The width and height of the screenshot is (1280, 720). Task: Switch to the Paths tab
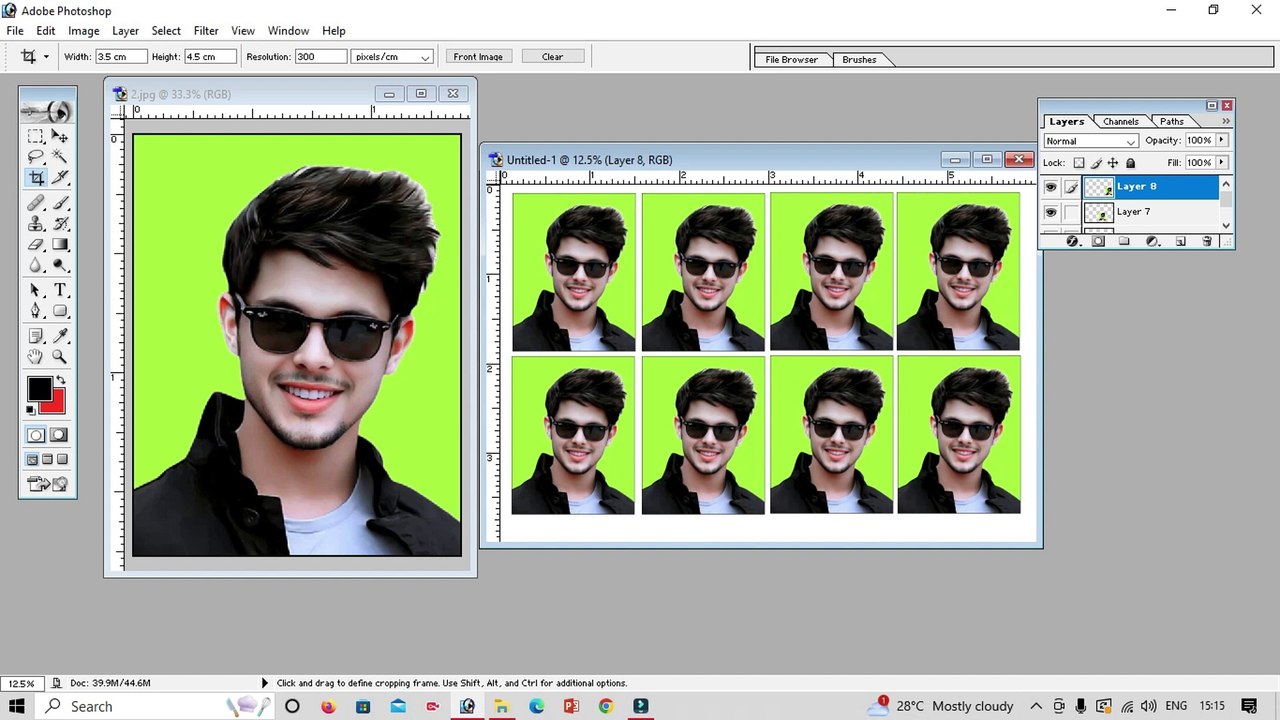coord(1171,122)
